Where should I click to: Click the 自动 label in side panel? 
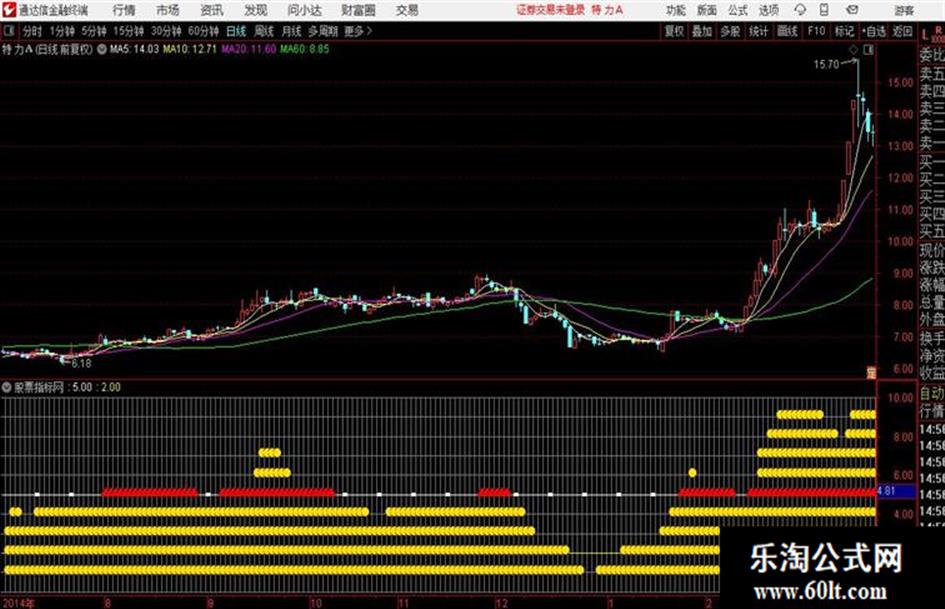pos(932,393)
